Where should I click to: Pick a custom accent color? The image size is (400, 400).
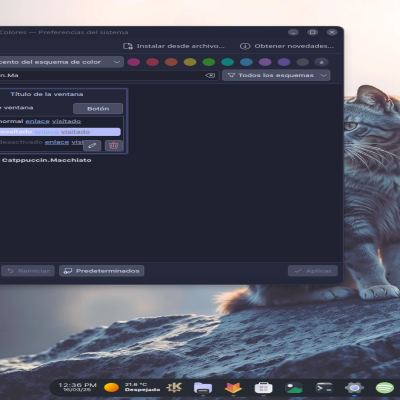(322, 62)
